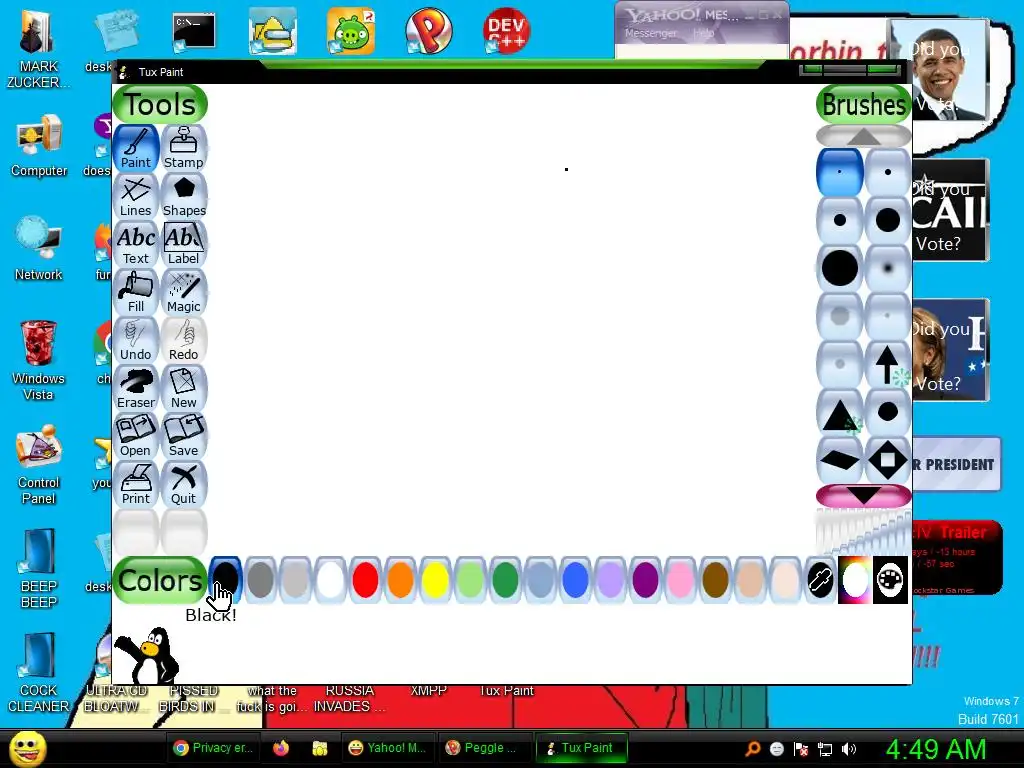Open the volume tray icon
Screen dimensions: 1024x768
coord(849,749)
